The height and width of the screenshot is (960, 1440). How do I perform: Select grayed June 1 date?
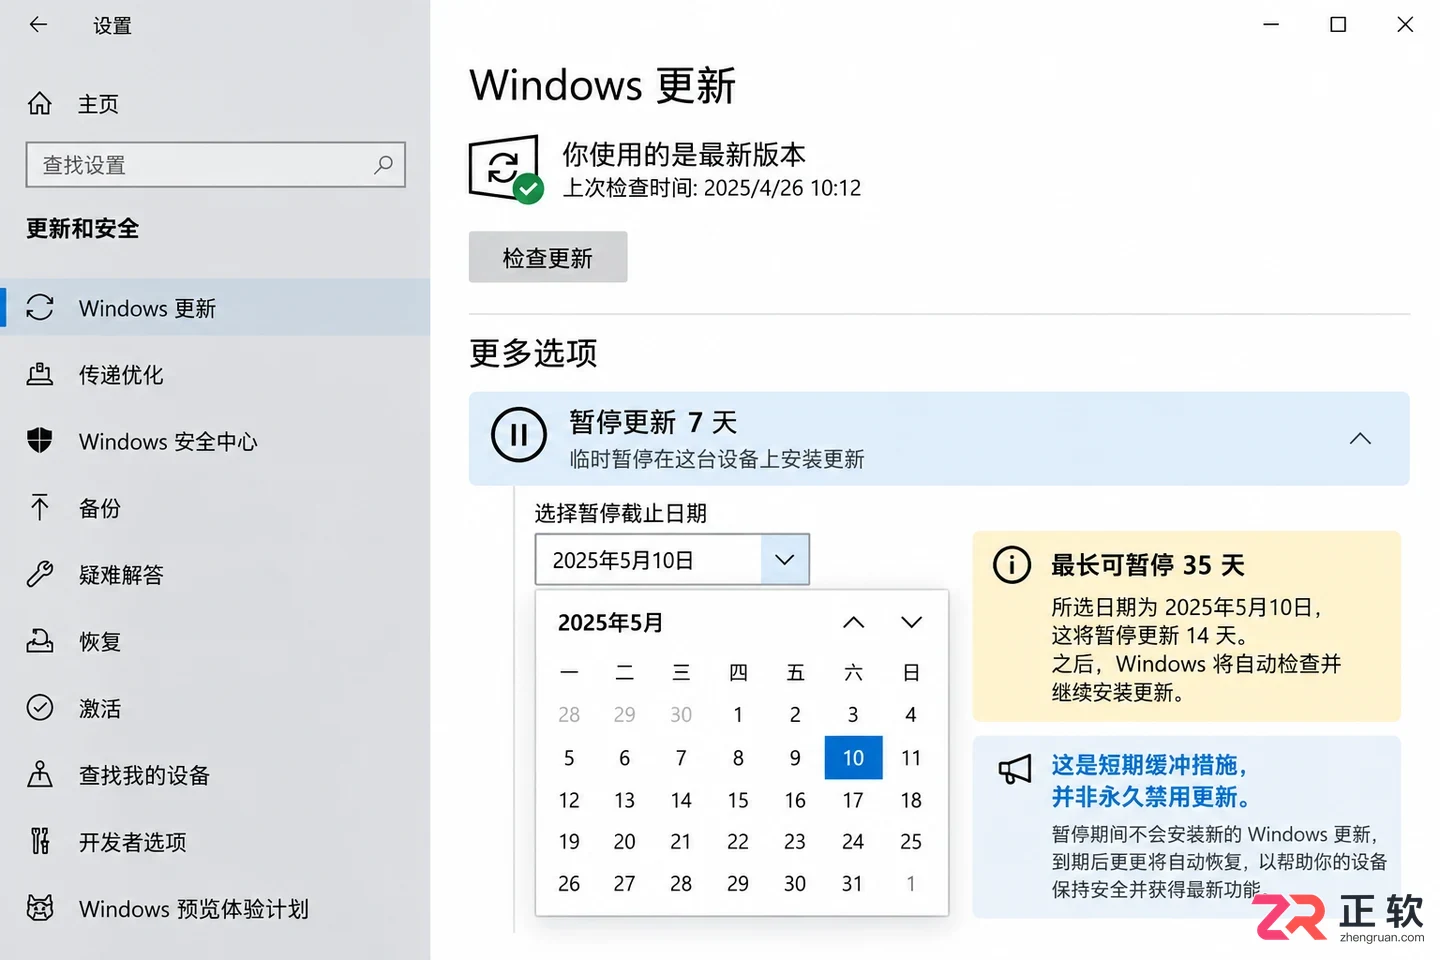(x=911, y=883)
